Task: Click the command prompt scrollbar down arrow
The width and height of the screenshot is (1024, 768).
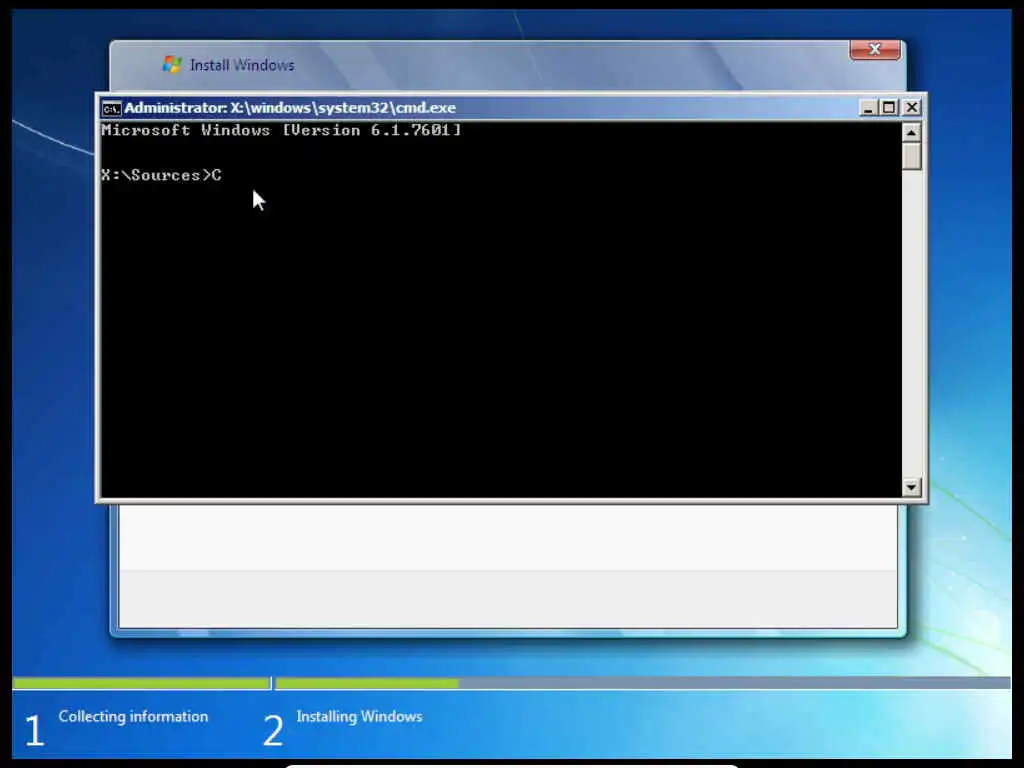Action: 911,487
